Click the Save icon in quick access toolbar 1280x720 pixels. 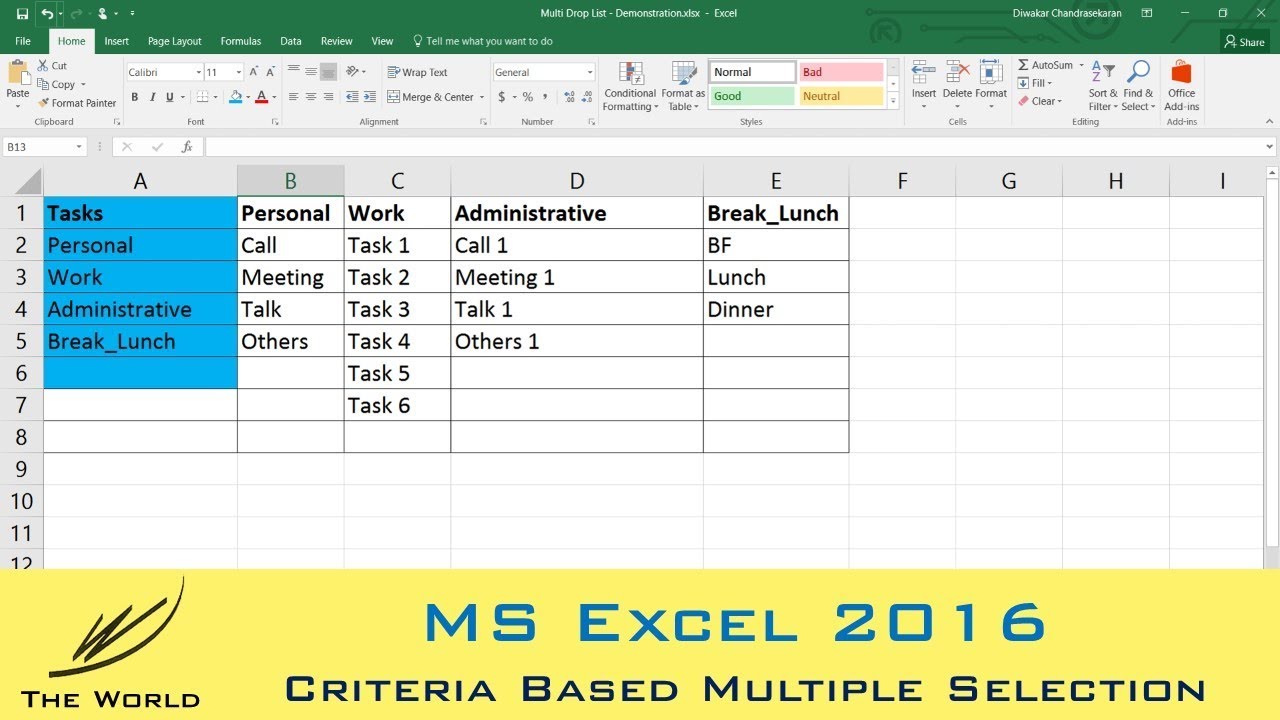tap(22, 14)
